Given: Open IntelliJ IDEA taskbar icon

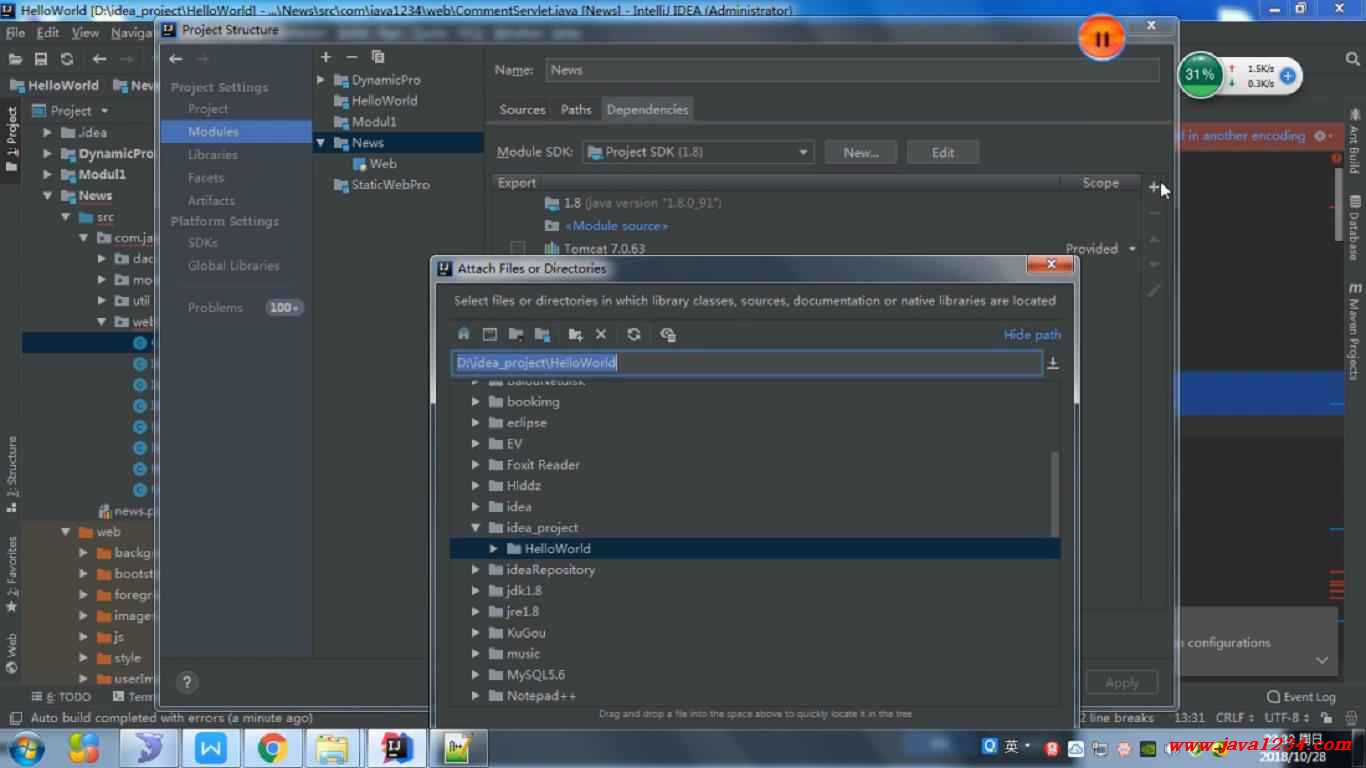Looking at the screenshot, I should coord(397,747).
